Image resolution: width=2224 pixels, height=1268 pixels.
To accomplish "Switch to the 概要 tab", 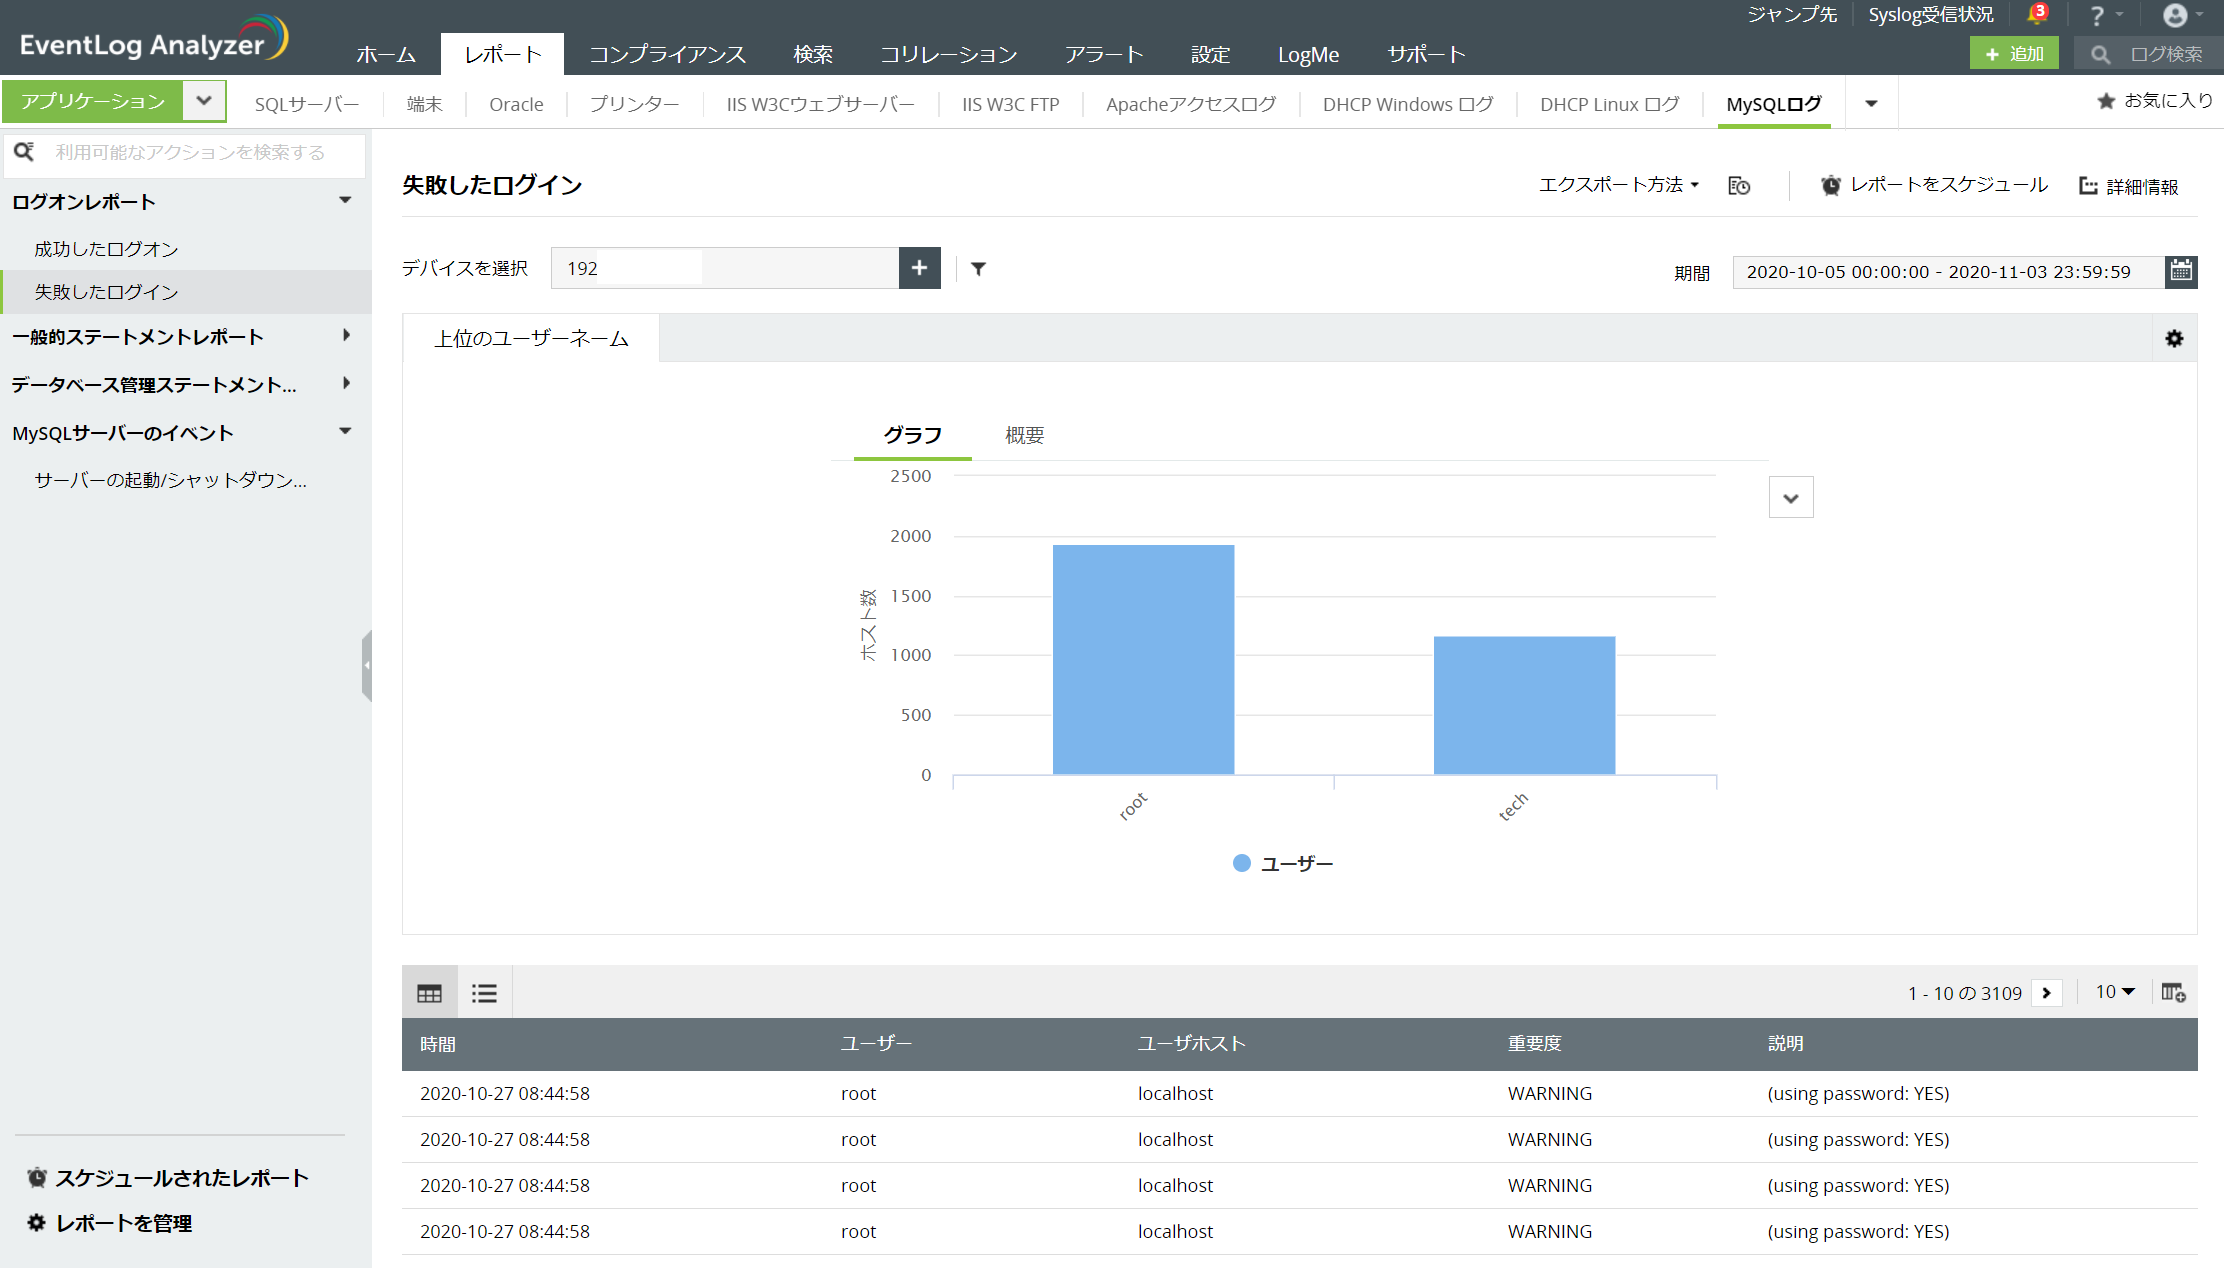I will [x=1024, y=435].
